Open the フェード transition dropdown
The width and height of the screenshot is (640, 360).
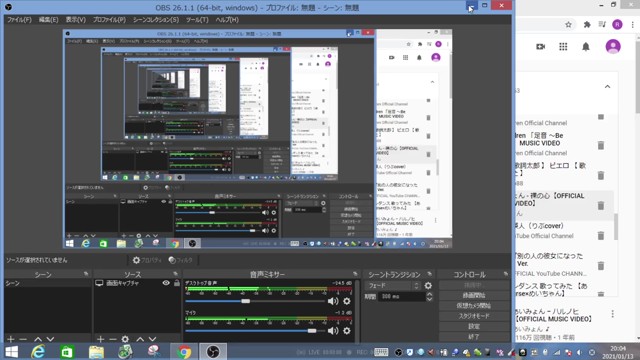point(393,286)
